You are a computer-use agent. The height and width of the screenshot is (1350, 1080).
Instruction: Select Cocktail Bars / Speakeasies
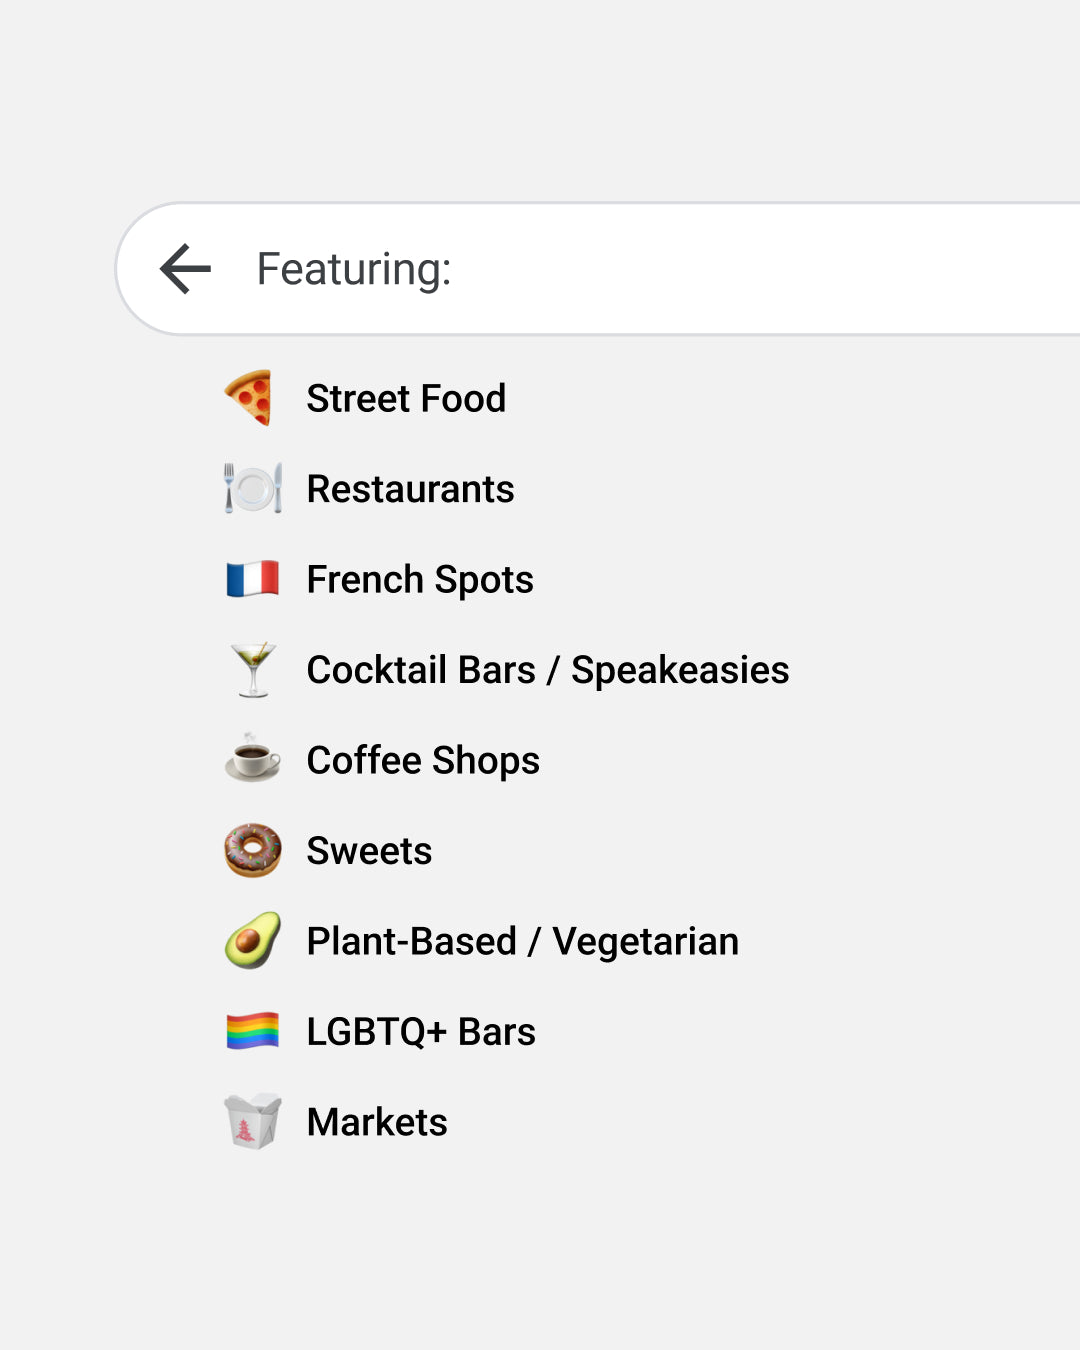(548, 670)
